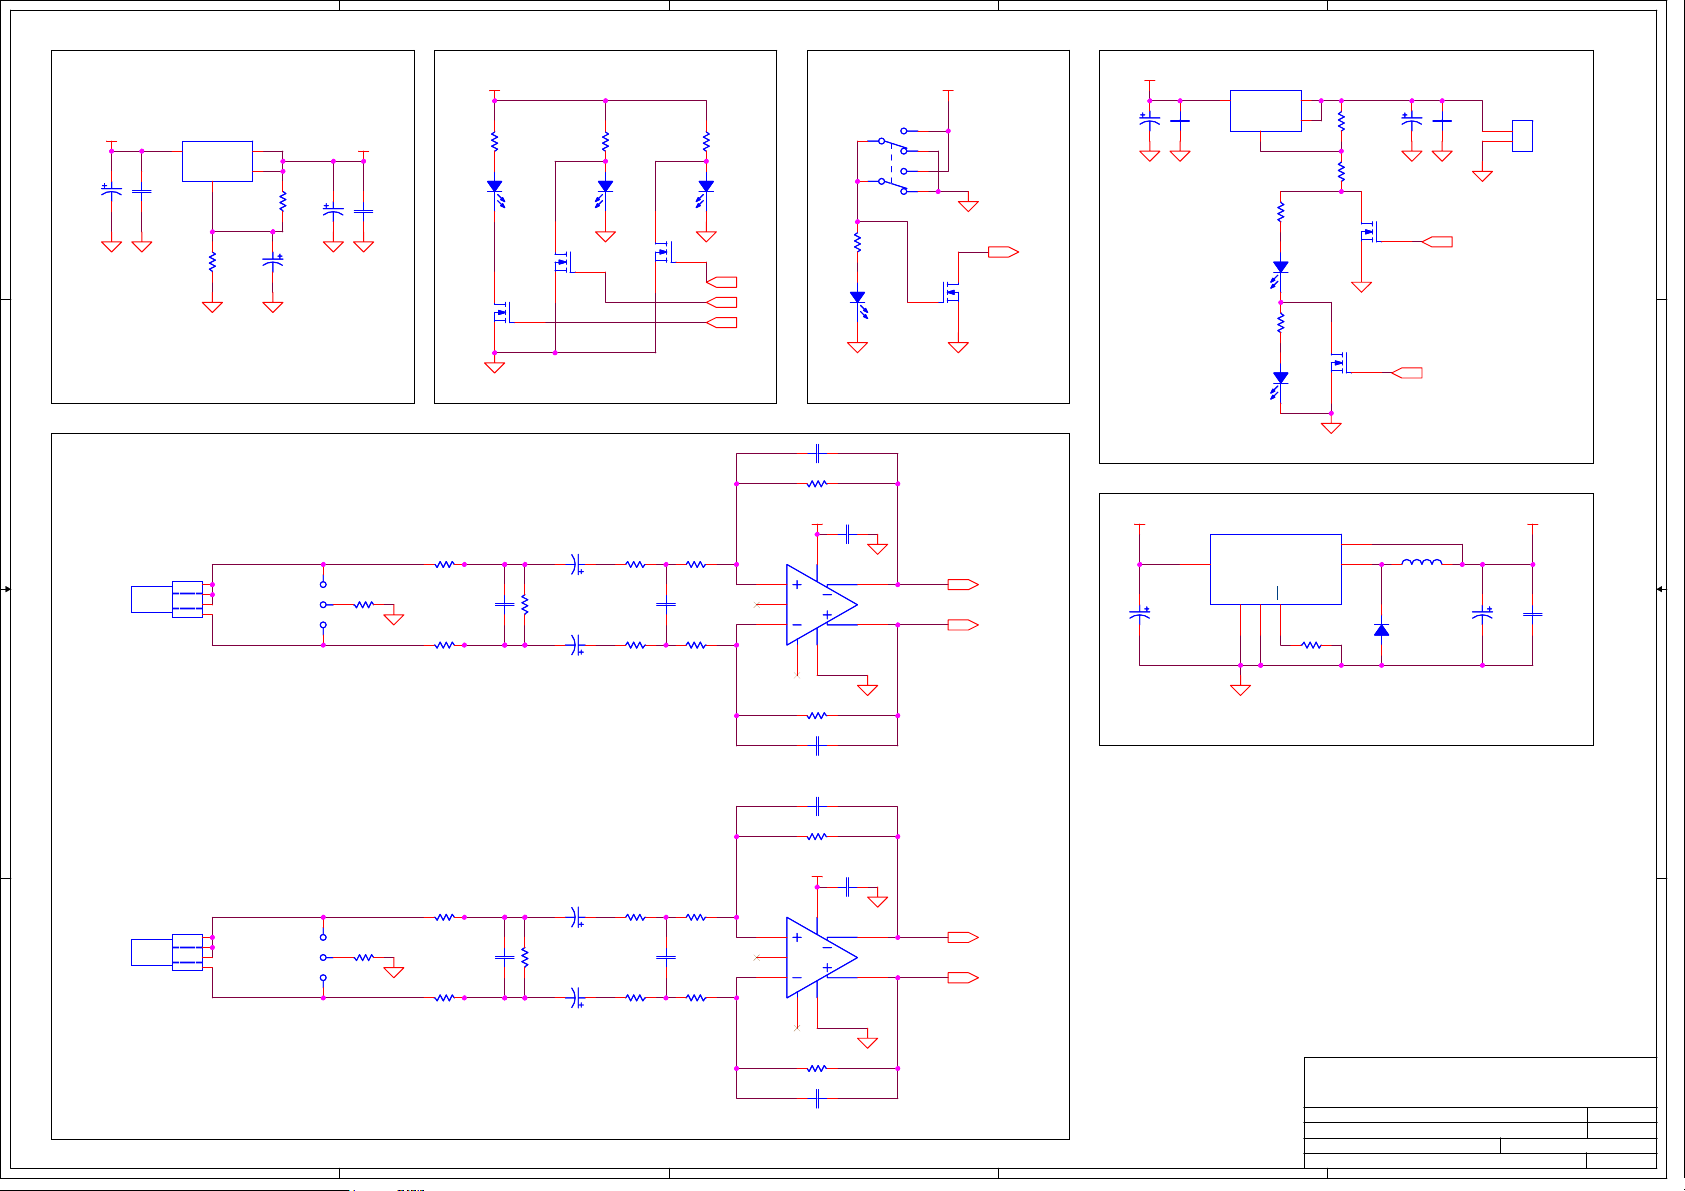Viewport: 1685px width, 1191px height.
Task: Select the feedback capacitor above the upper op-amp
Action: (817, 453)
